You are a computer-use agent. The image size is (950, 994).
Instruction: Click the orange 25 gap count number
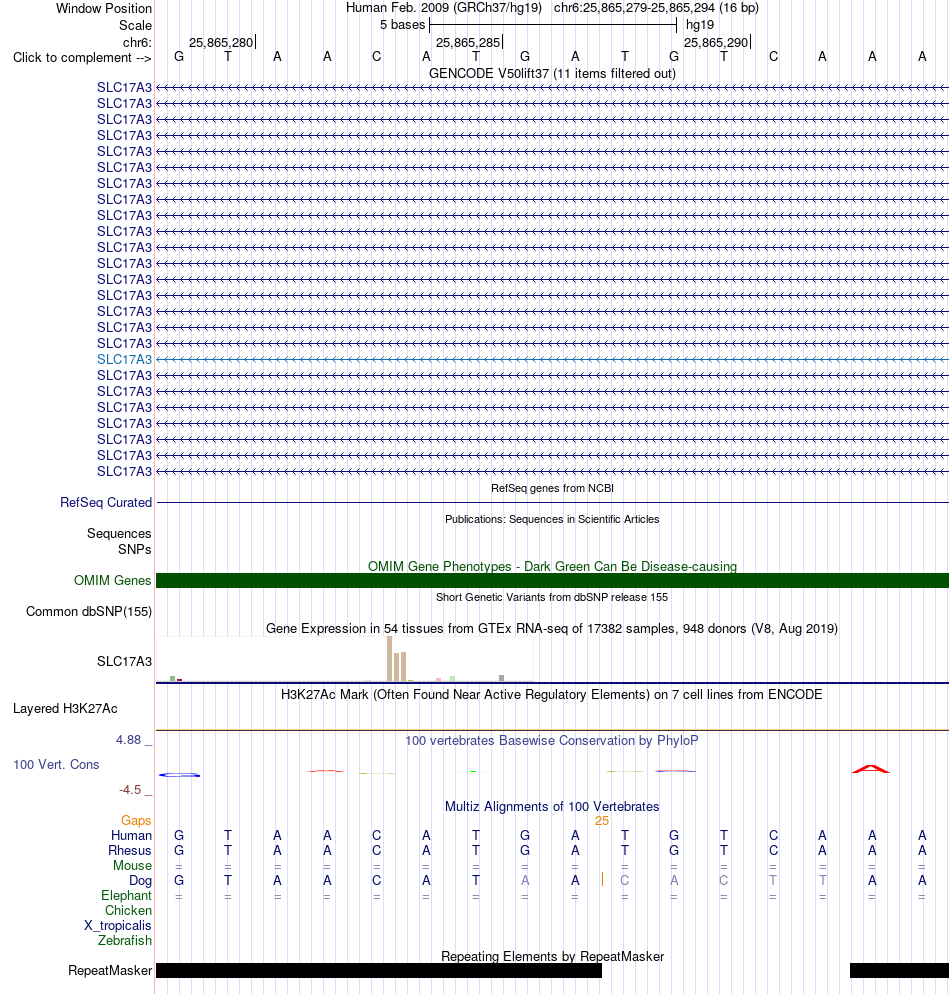click(602, 821)
